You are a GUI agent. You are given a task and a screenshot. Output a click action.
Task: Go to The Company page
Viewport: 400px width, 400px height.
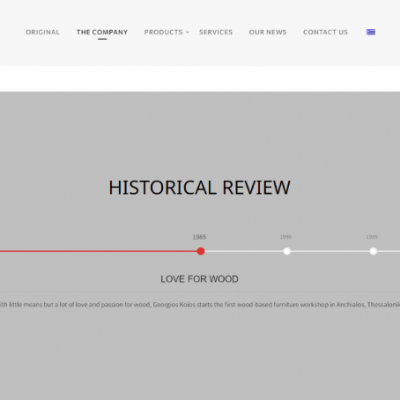click(x=102, y=32)
